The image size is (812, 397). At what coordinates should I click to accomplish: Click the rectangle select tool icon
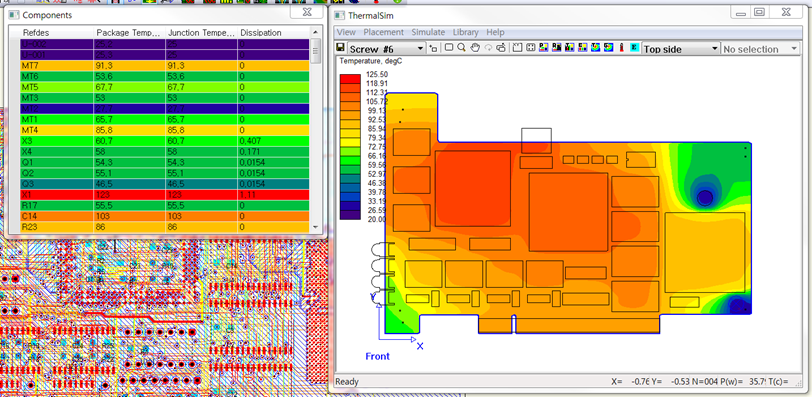(449, 47)
